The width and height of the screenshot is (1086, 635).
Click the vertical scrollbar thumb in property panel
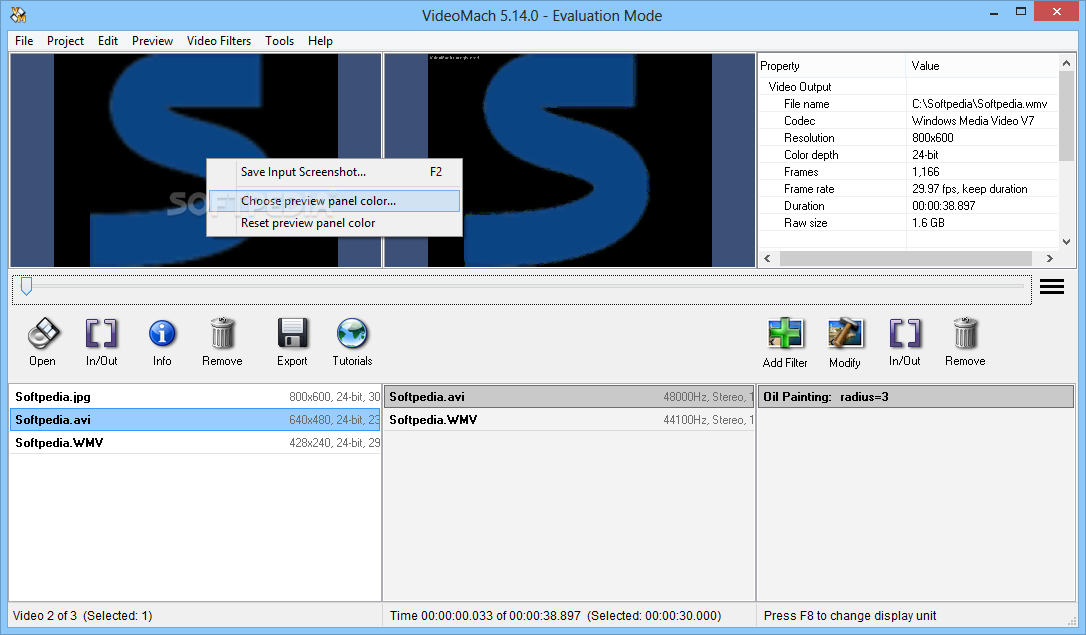point(1067,116)
